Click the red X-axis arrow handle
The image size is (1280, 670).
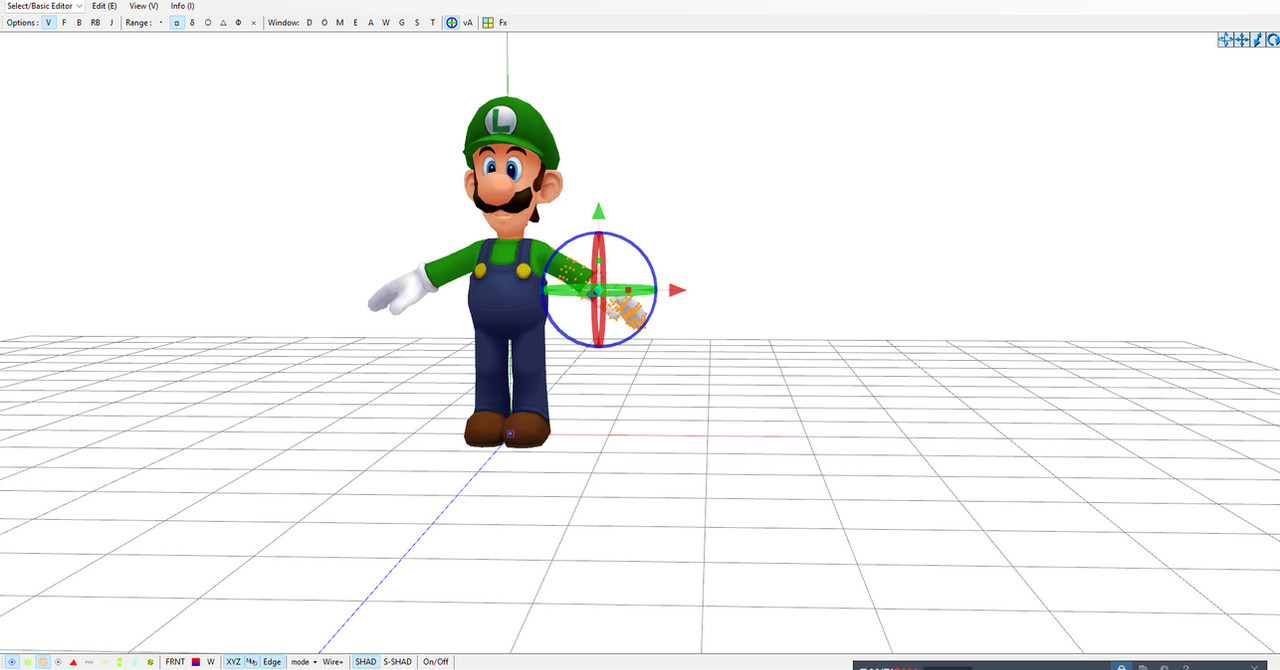pyautogui.click(x=678, y=290)
